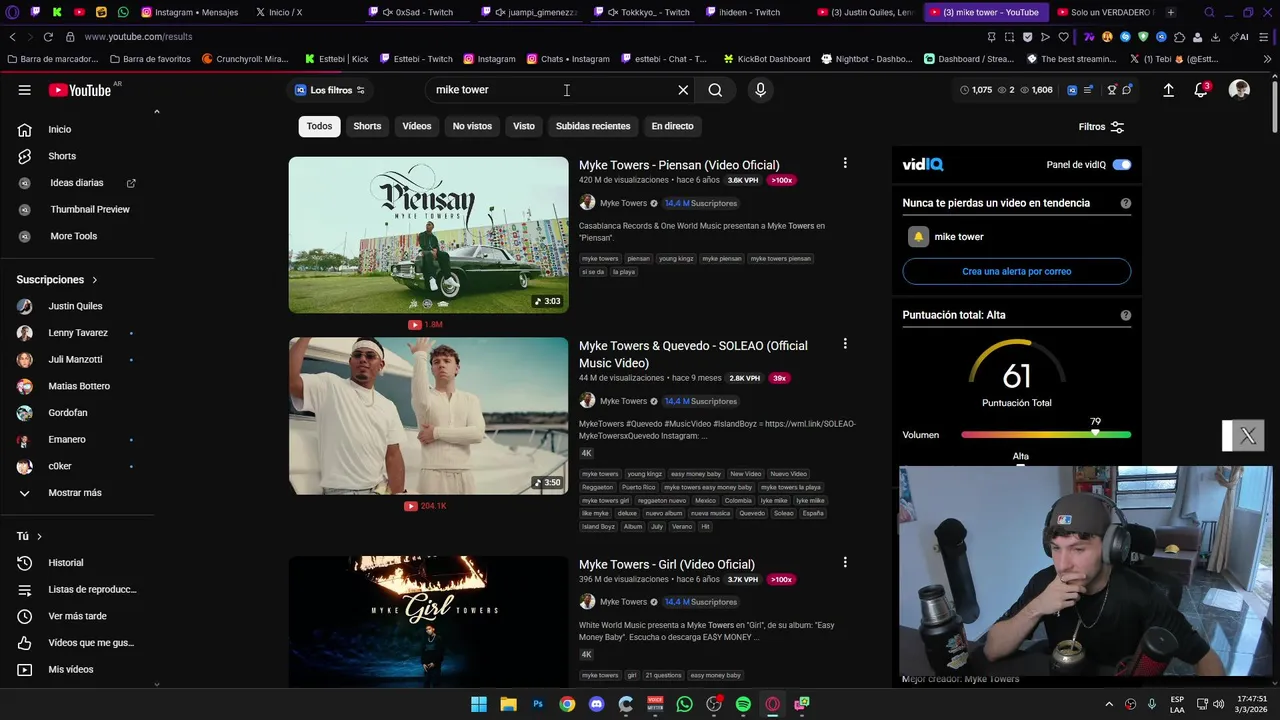Show more bookmarks with double chevron
This screenshot has height=720, width=1280.
click(x=1267, y=59)
